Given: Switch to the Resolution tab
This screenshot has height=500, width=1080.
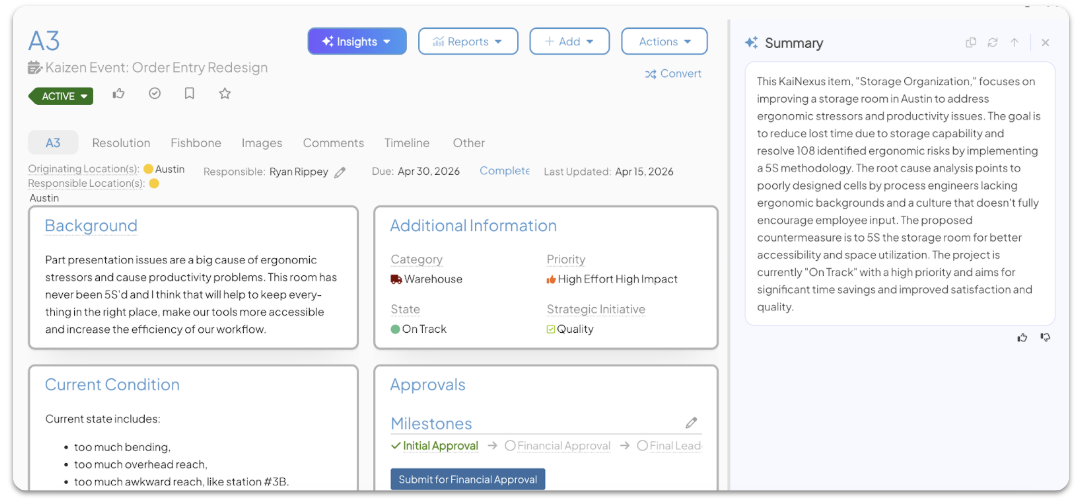Looking at the screenshot, I should tap(121, 143).
